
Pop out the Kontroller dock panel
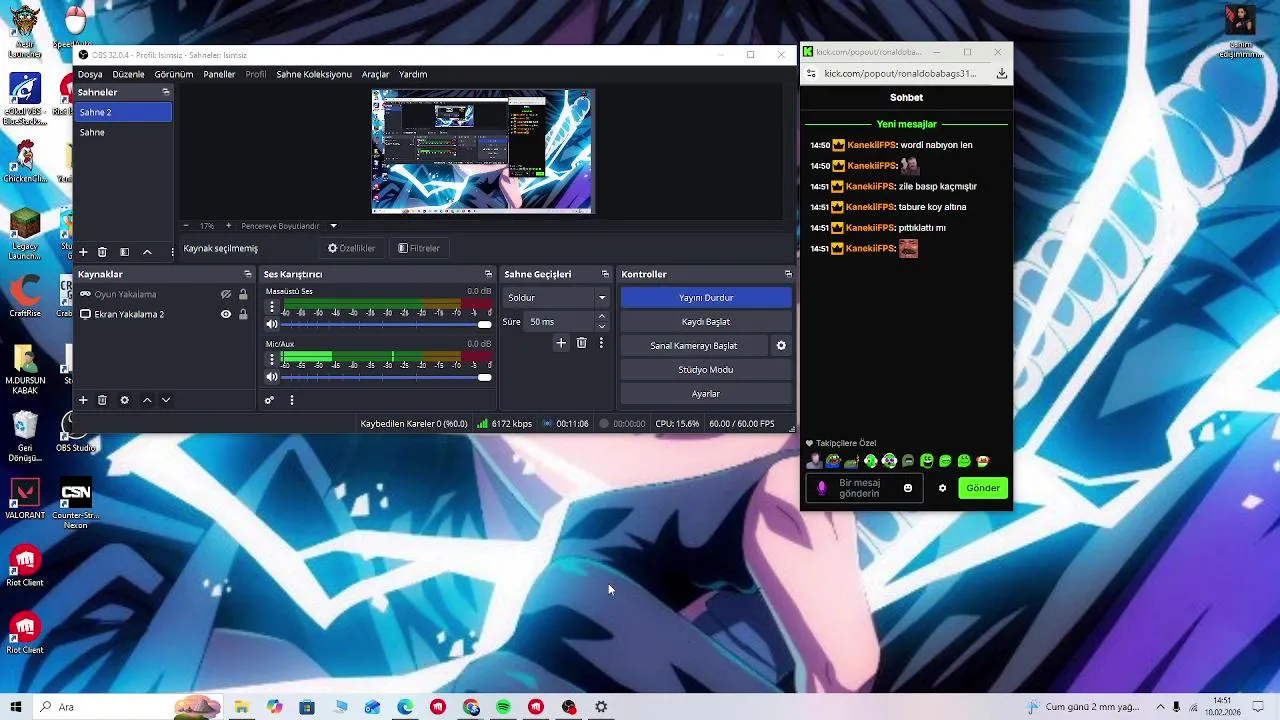coord(788,274)
